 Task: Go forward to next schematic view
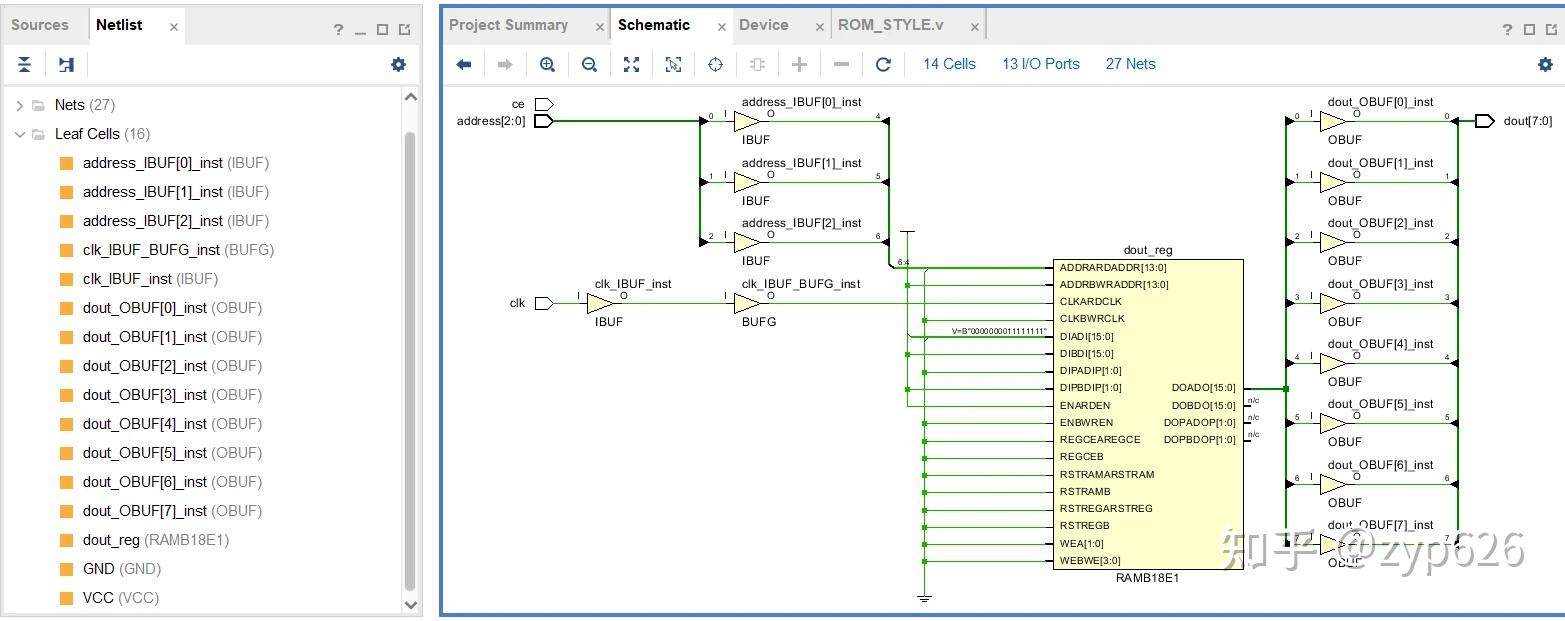click(505, 64)
